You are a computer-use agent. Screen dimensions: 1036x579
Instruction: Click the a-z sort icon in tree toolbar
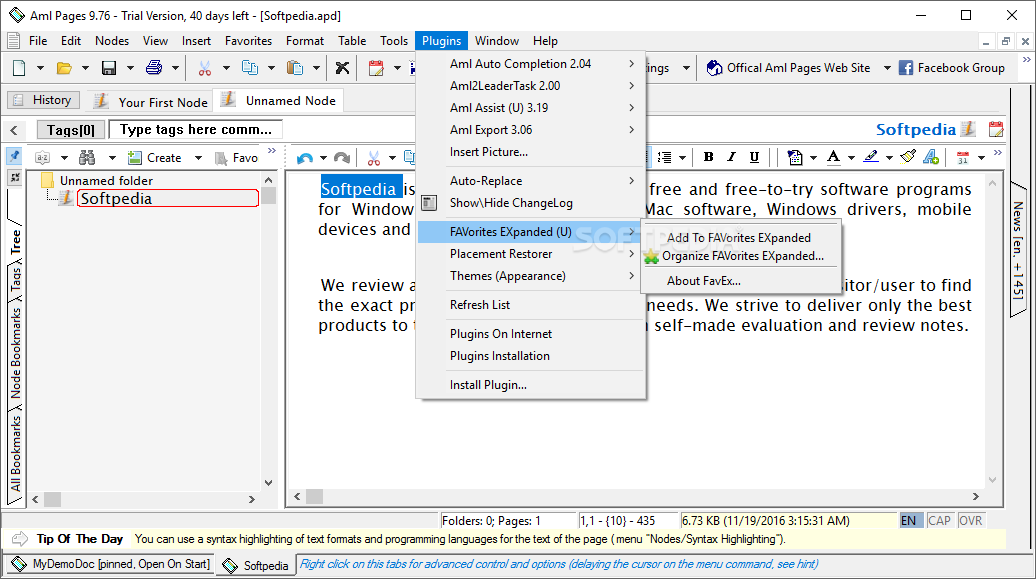(43, 157)
